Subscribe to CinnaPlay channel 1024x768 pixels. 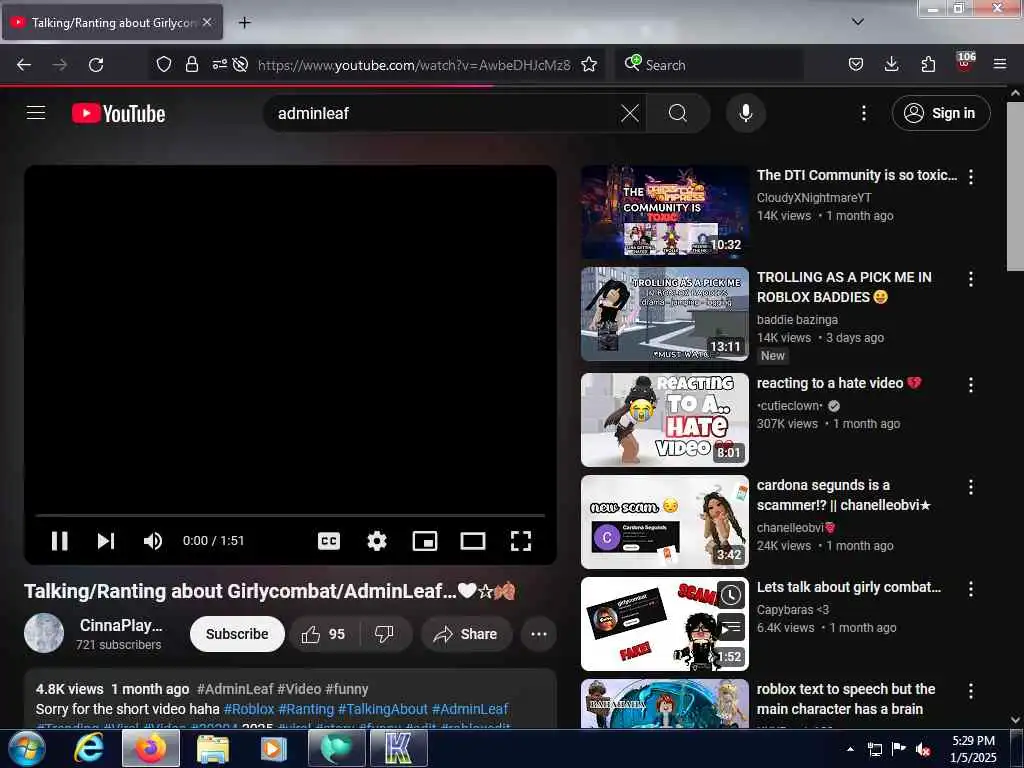point(237,634)
